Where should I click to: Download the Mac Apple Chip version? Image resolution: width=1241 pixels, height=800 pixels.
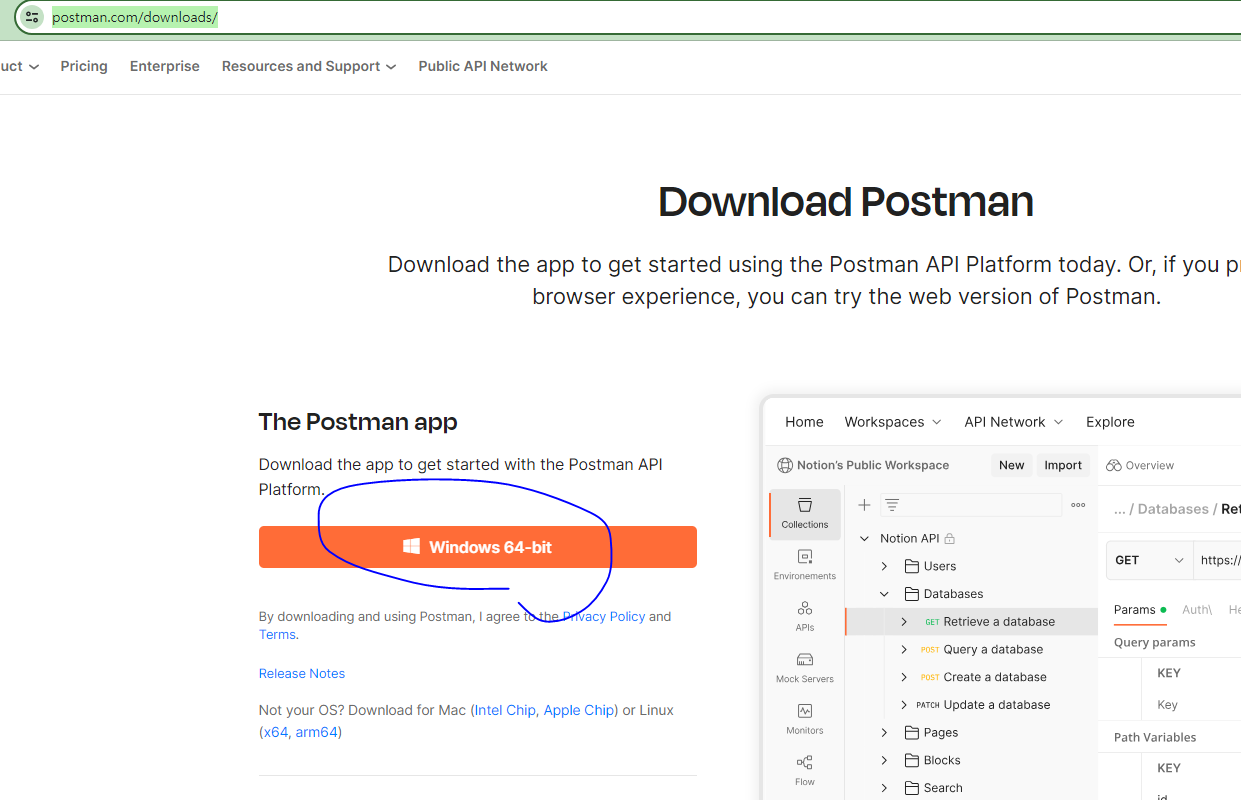point(579,710)
